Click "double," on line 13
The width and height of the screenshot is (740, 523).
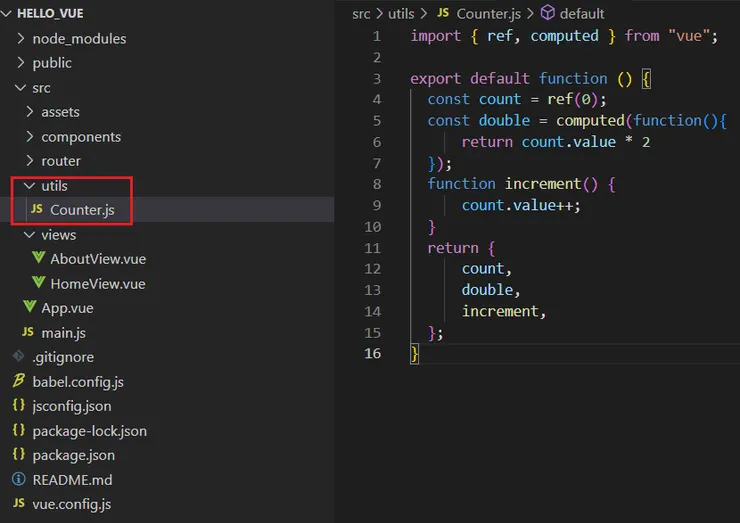coord(491,290)
